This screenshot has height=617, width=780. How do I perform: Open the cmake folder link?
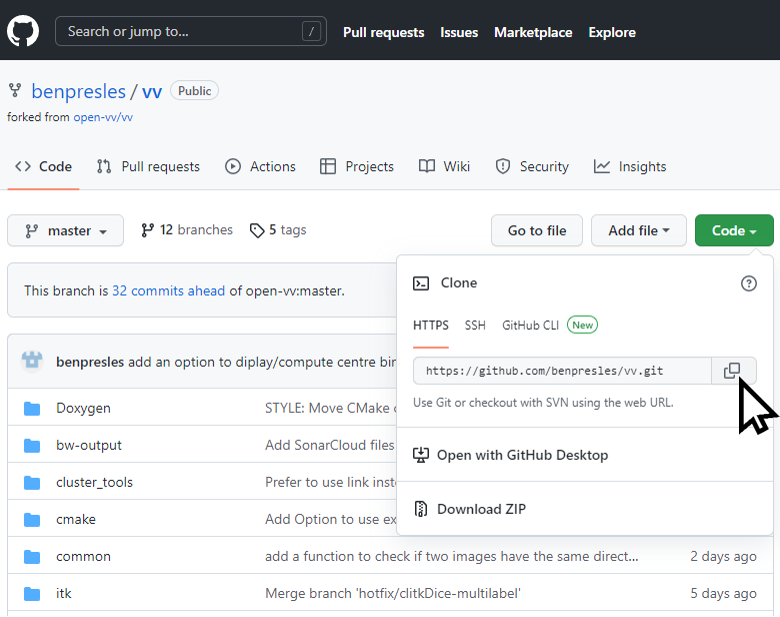[76, 519]
